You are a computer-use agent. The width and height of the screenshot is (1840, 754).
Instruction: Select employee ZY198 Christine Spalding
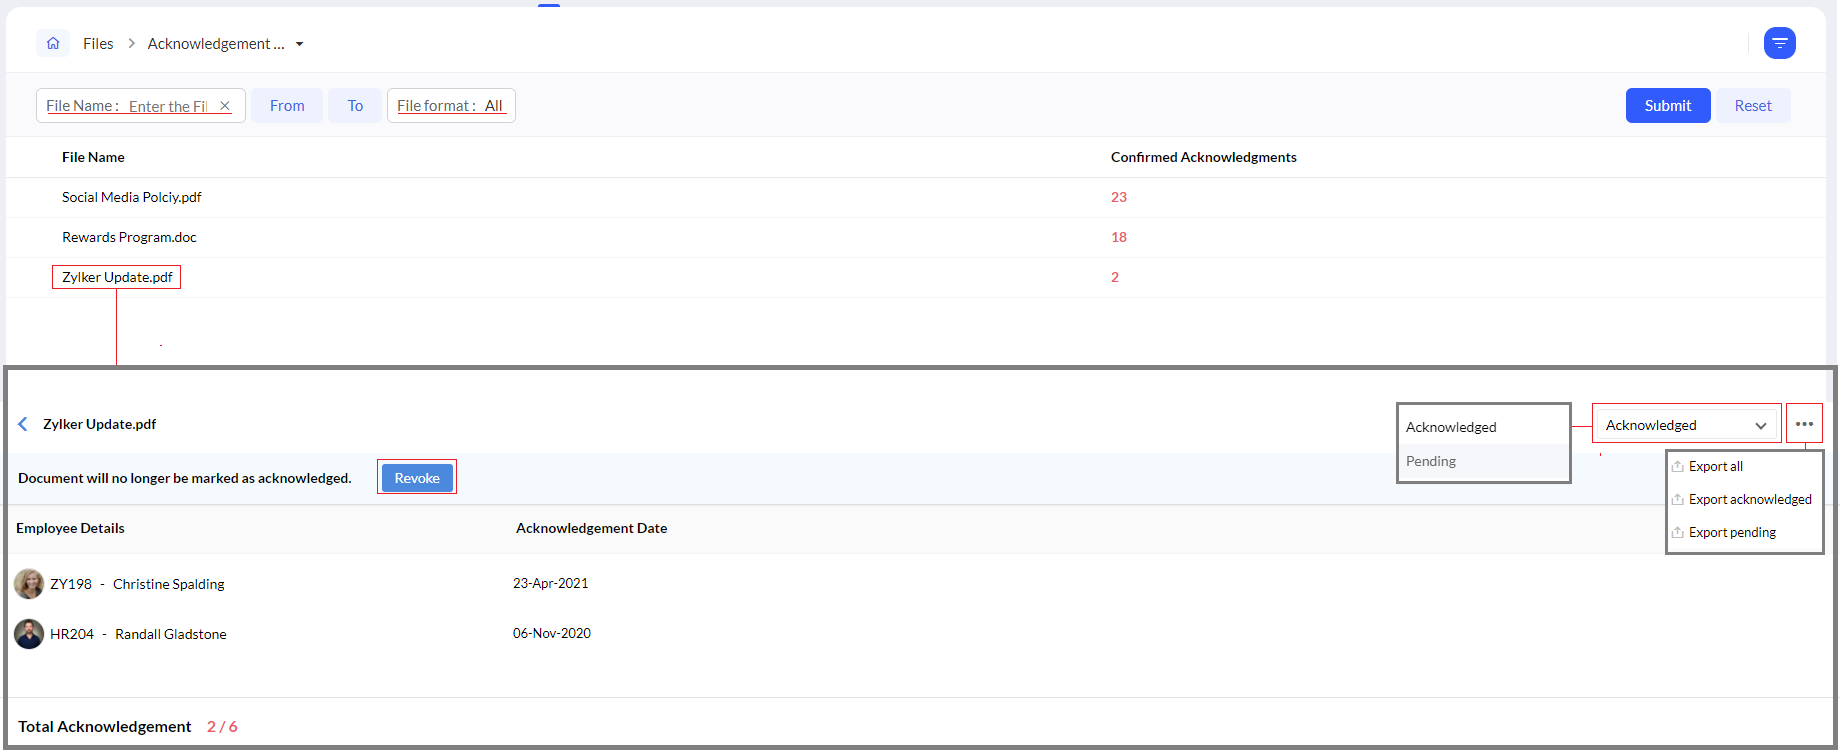137,584
